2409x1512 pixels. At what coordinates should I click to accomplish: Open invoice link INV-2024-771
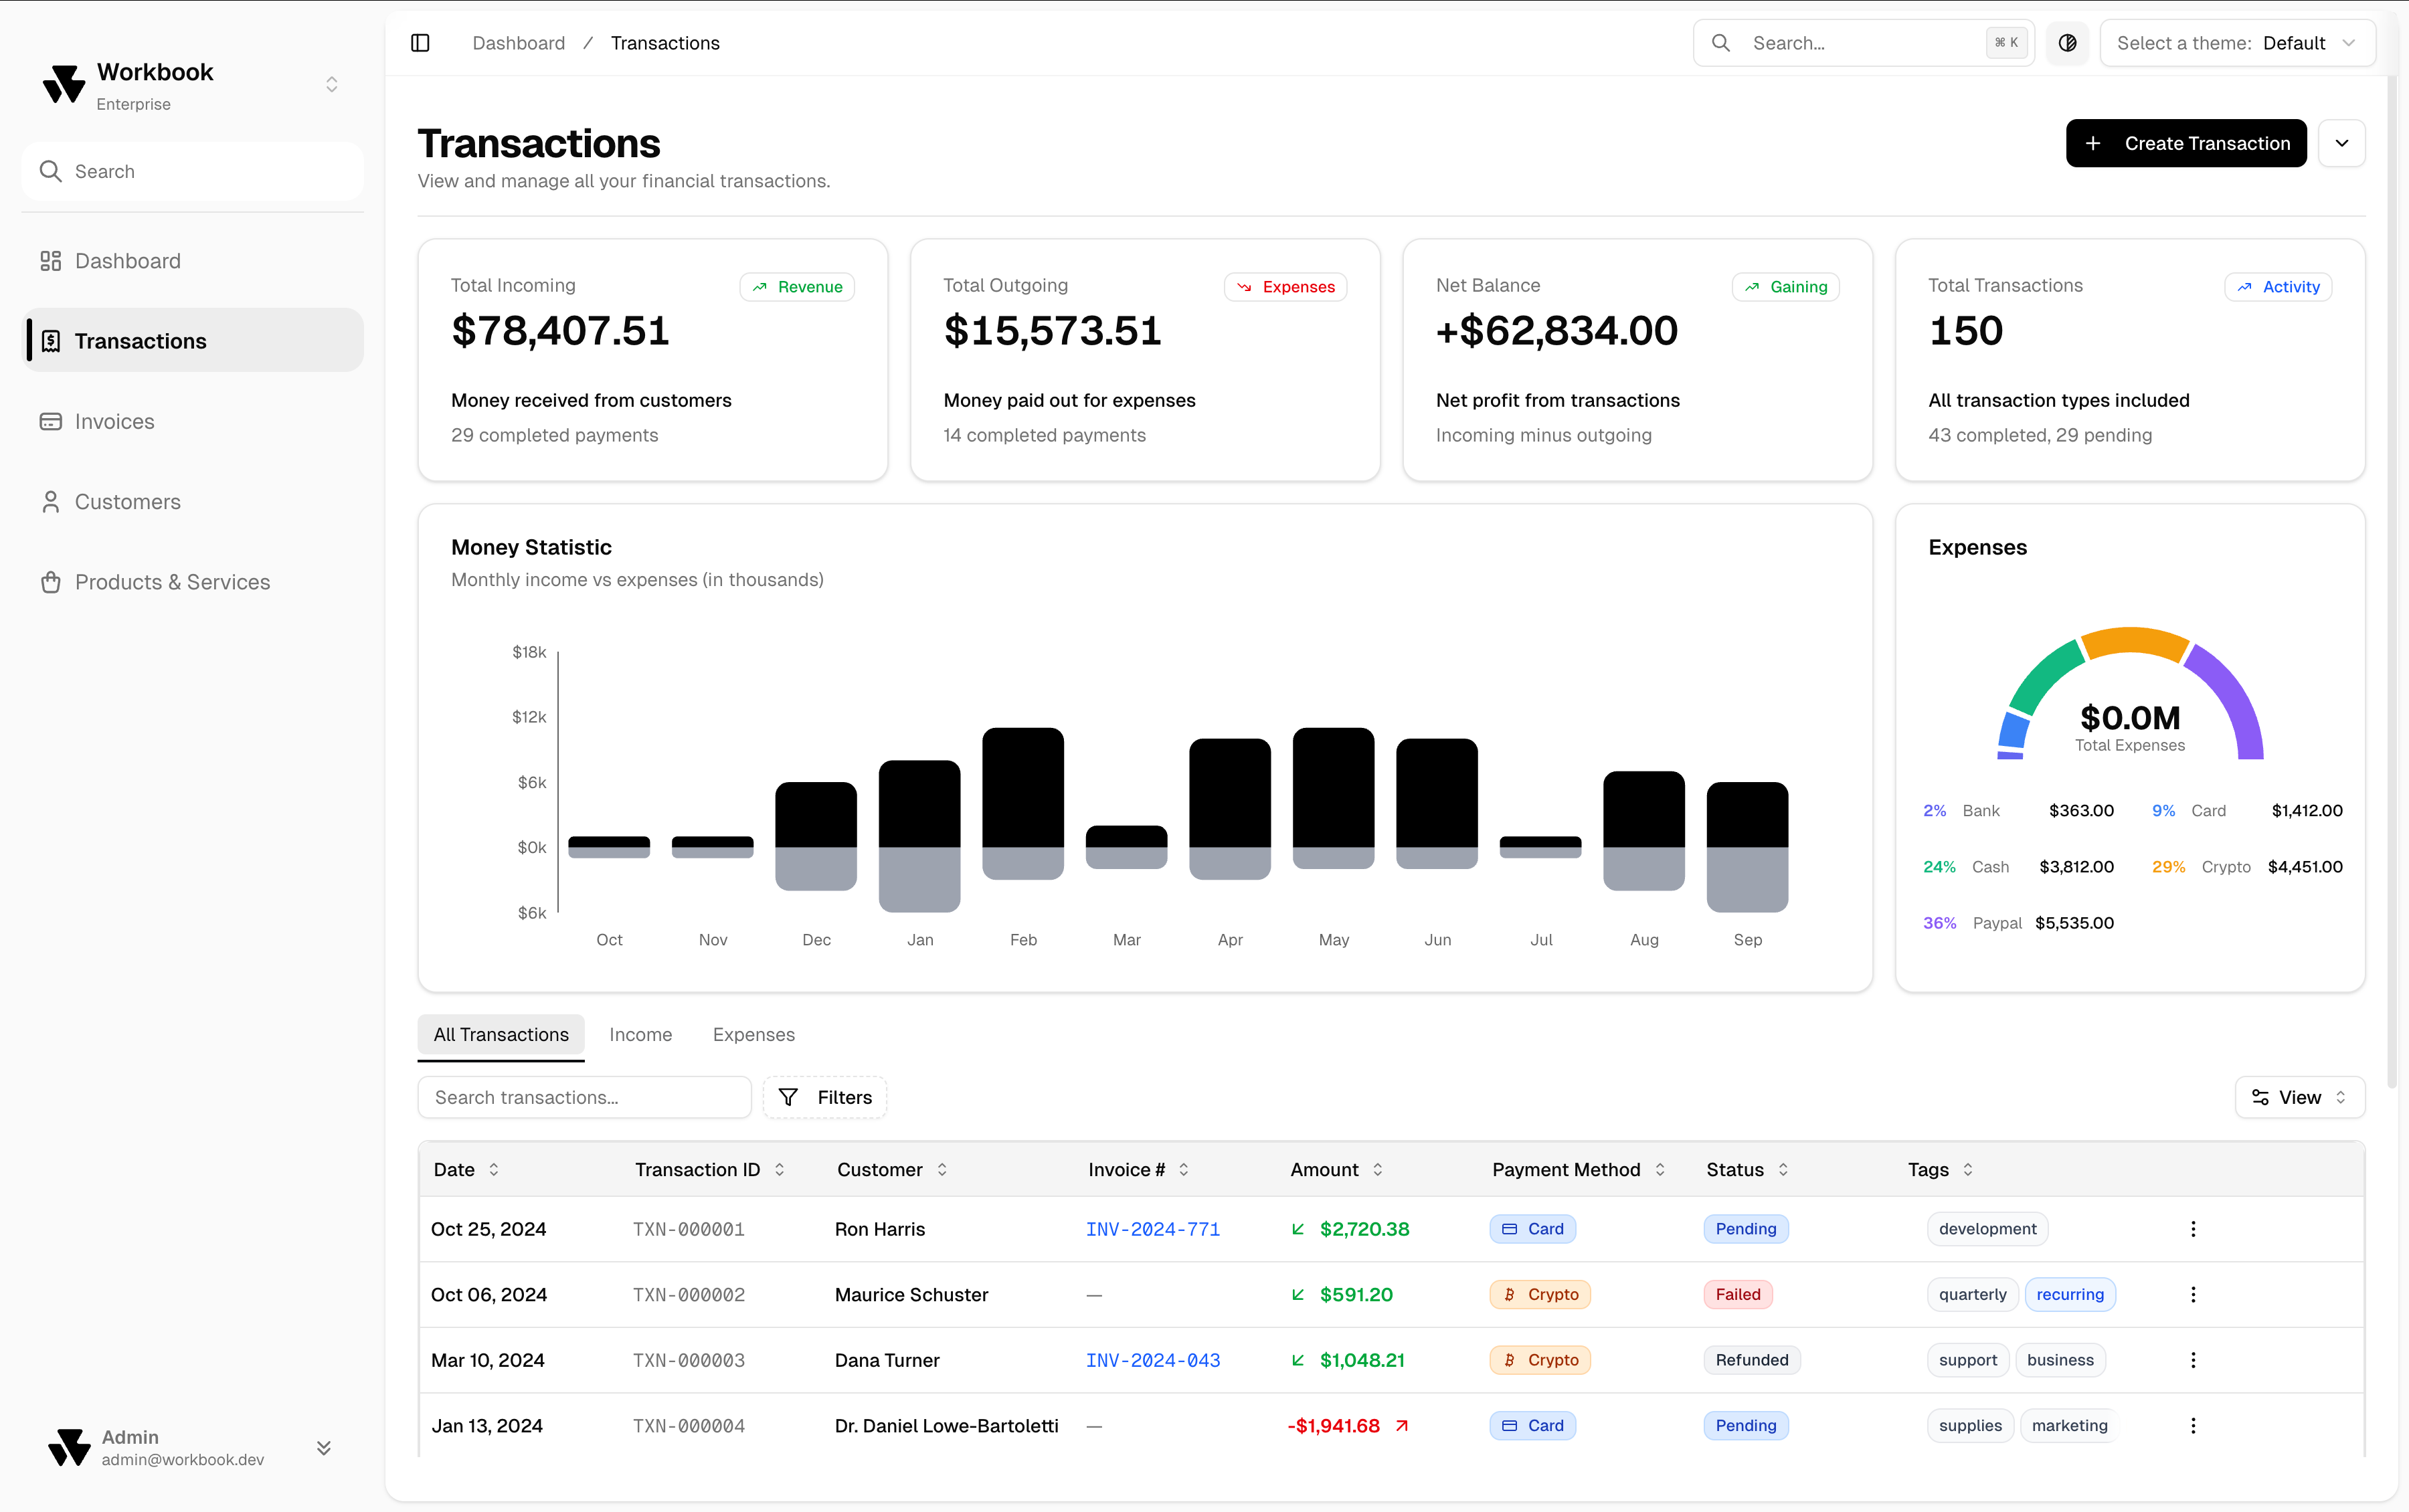point(1152,1229)
